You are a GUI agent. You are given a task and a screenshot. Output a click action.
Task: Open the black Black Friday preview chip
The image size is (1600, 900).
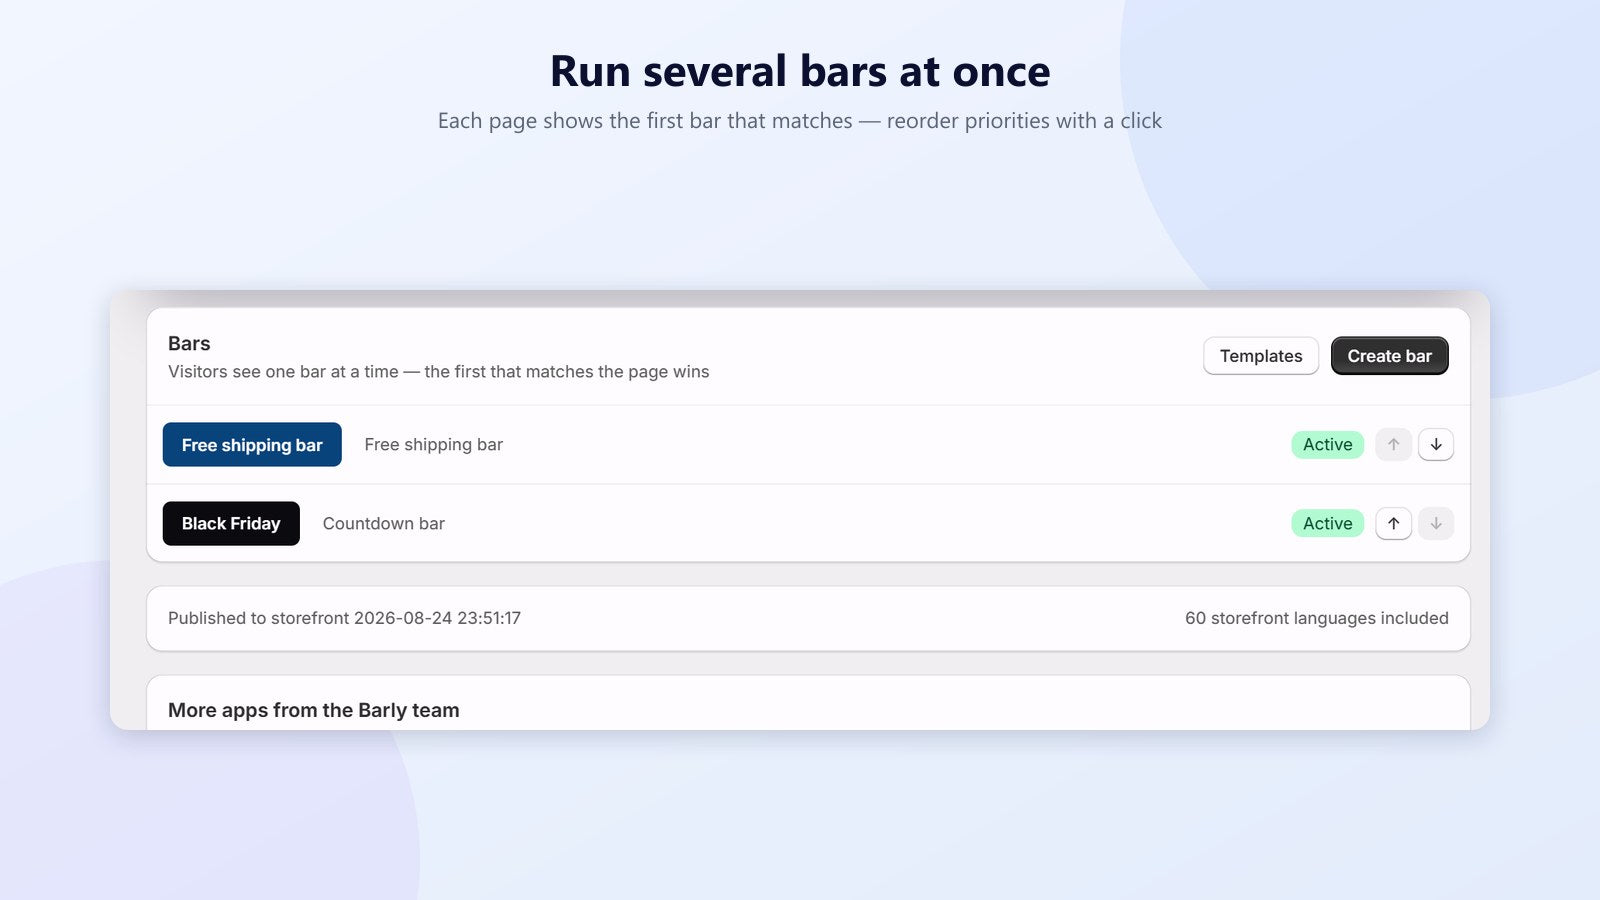click(231, 523)
